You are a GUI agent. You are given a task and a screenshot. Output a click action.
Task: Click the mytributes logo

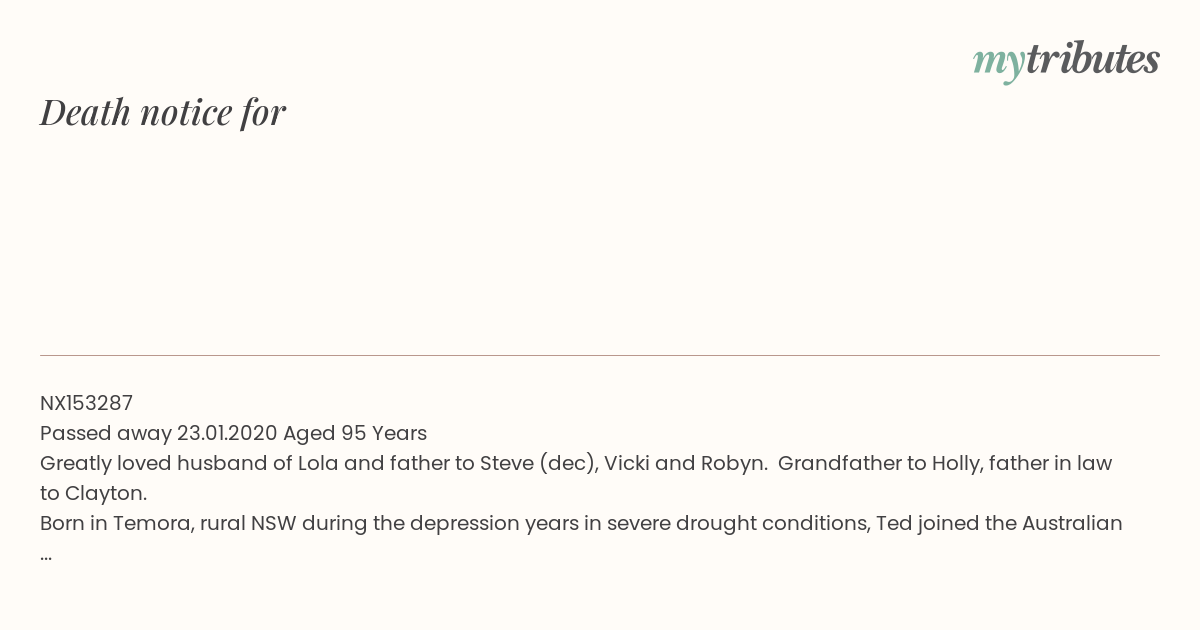point(1066,60)
